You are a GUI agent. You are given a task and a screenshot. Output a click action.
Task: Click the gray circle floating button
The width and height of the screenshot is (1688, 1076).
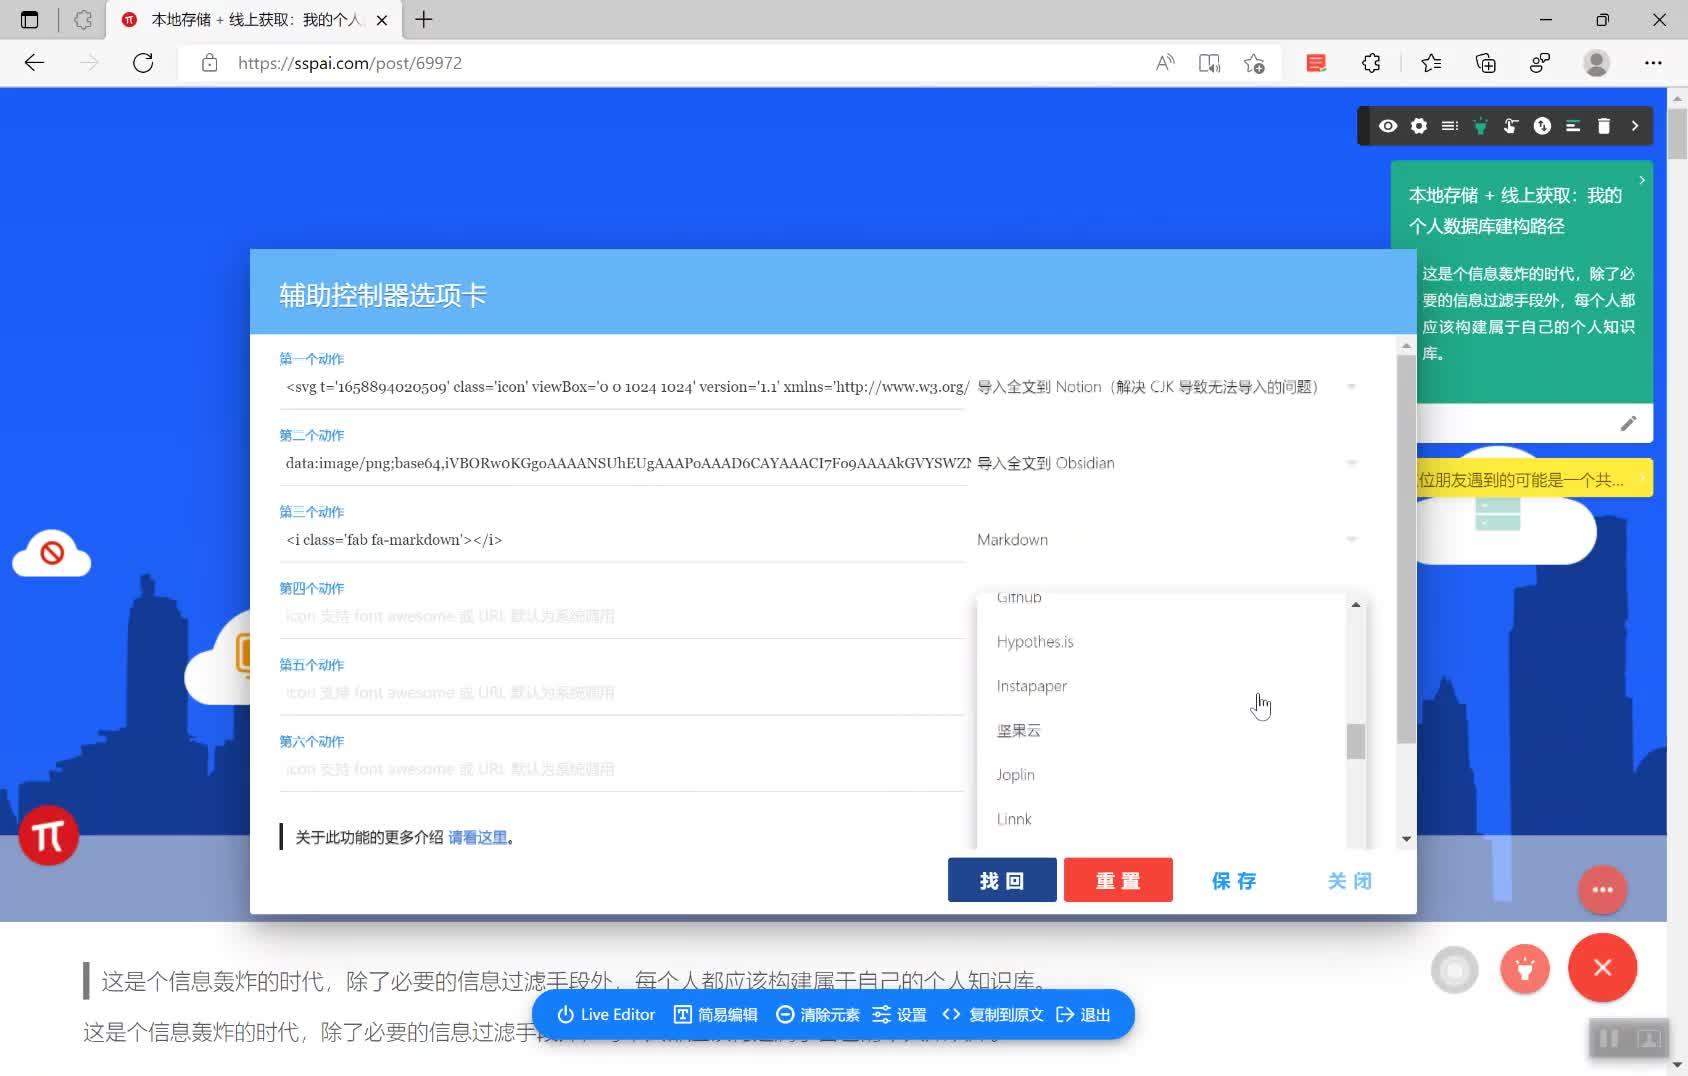tap(1454, 969)
